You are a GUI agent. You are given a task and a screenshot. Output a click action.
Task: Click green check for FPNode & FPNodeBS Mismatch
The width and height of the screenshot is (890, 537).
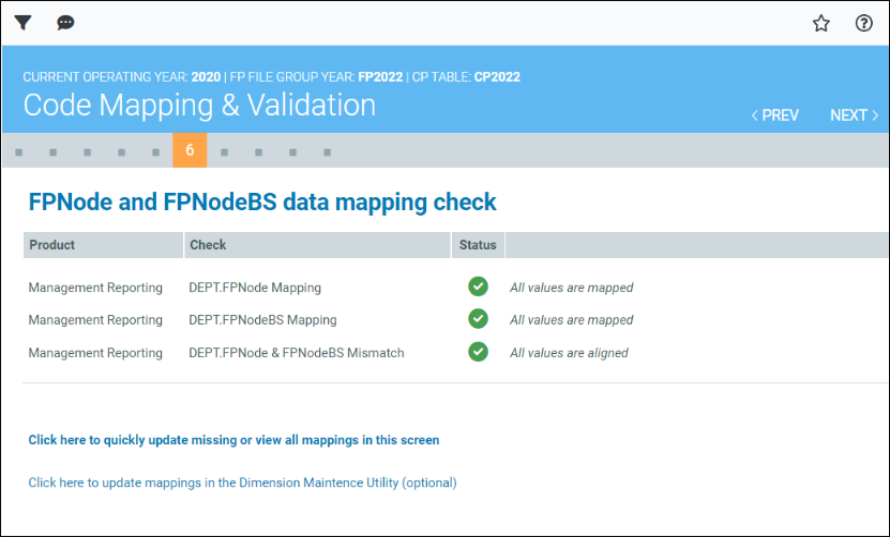click(x=478, y=352)
